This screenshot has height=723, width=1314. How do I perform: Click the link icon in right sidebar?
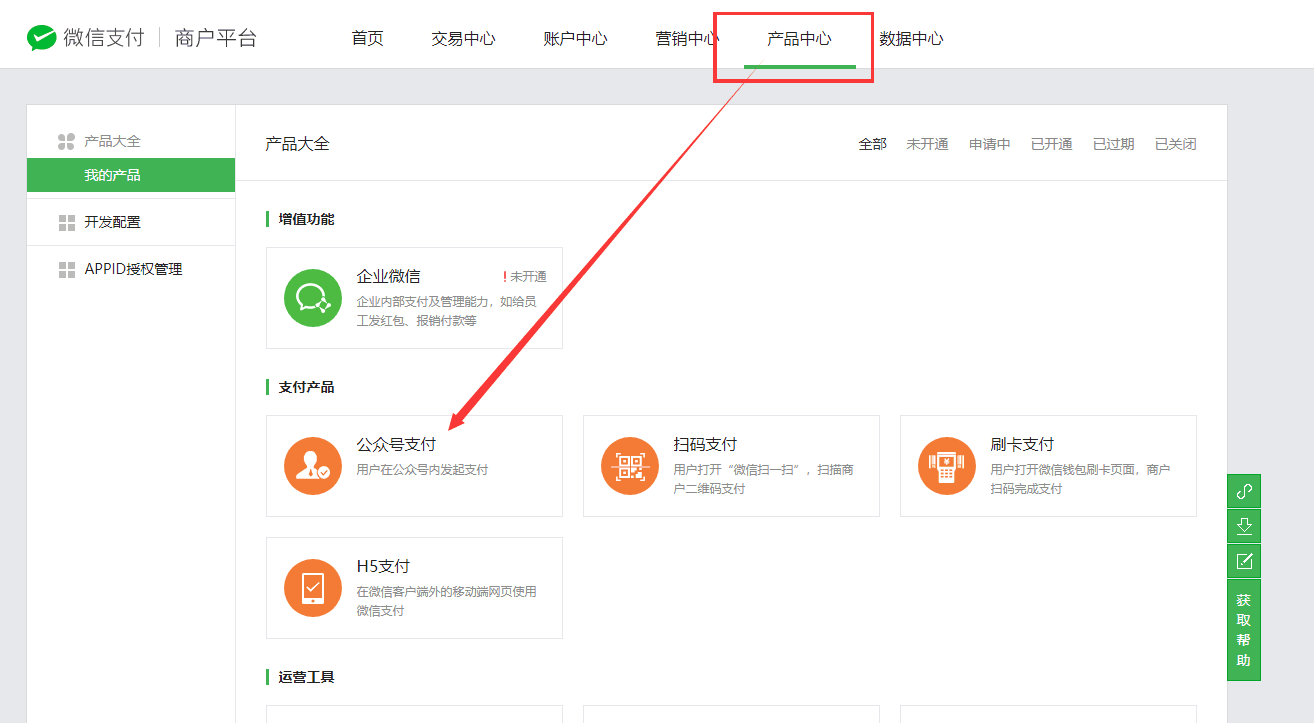point(1244,491)
